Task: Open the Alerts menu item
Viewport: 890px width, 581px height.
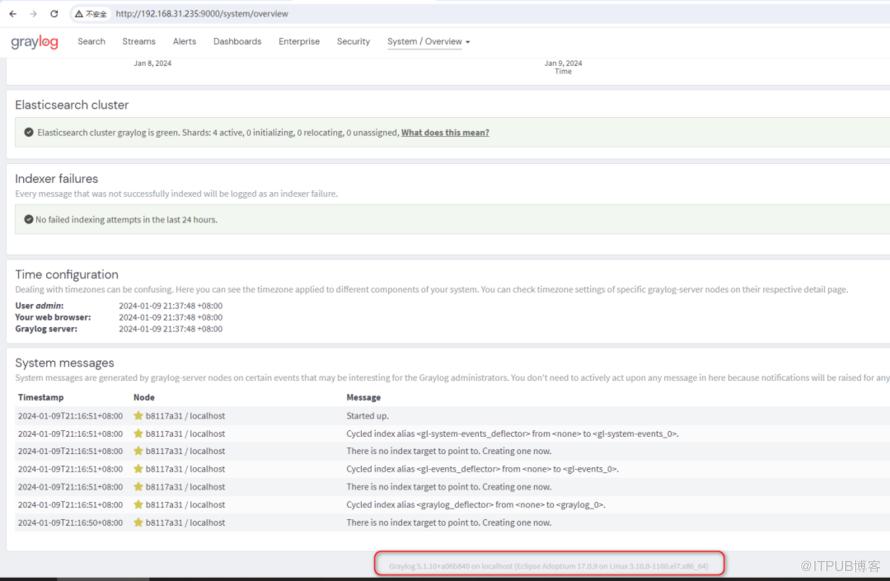Action: 184,42
